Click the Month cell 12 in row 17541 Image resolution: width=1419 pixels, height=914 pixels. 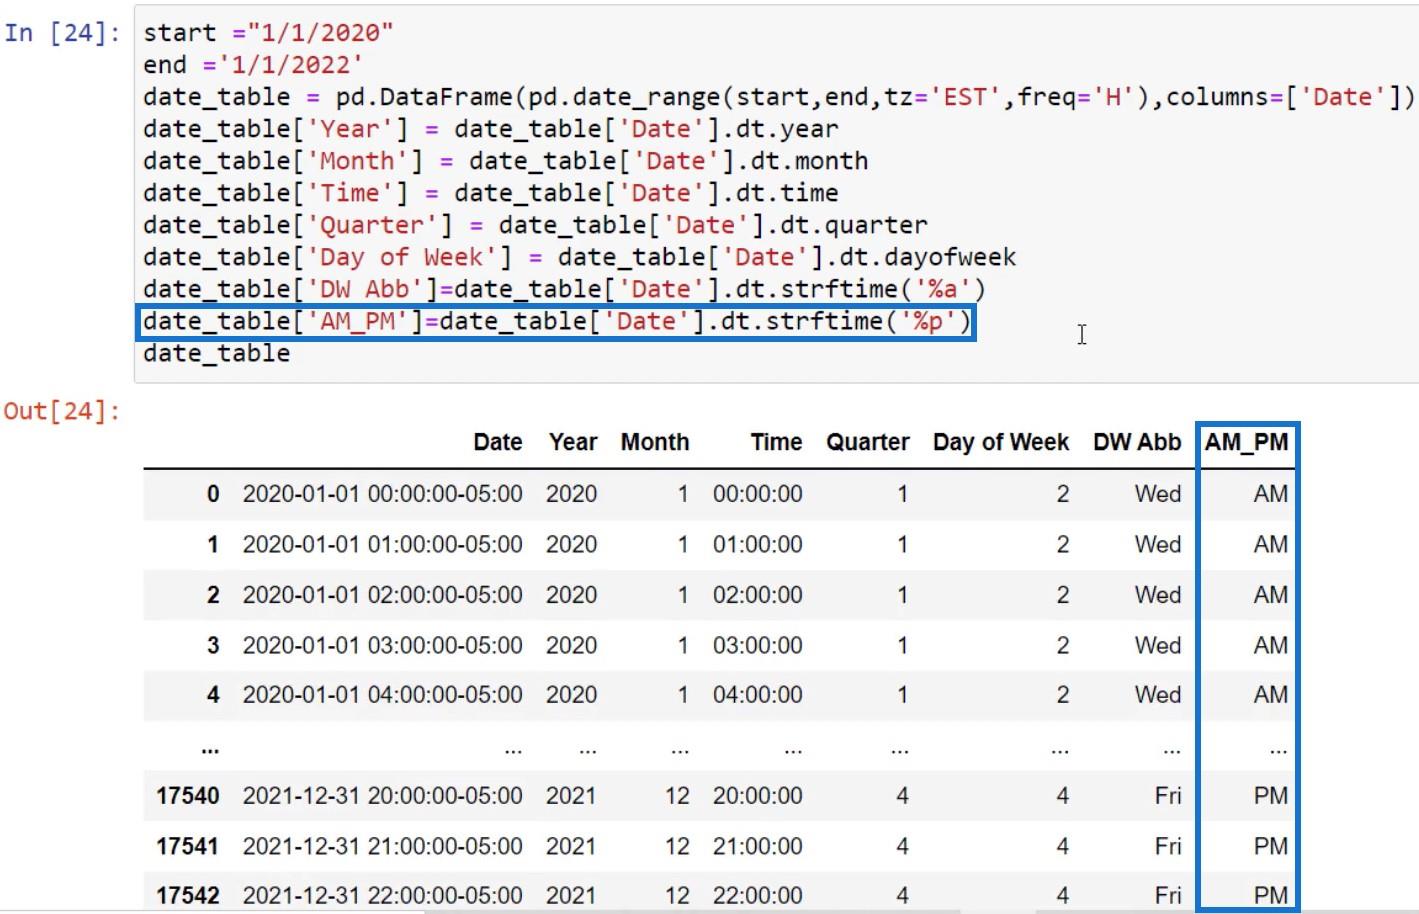(677, 846)
